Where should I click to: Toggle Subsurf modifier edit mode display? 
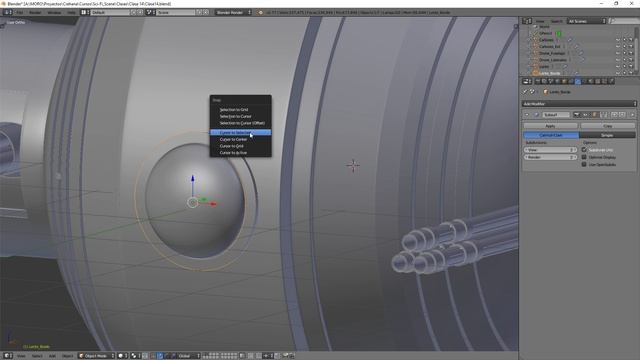click(595, 115)
